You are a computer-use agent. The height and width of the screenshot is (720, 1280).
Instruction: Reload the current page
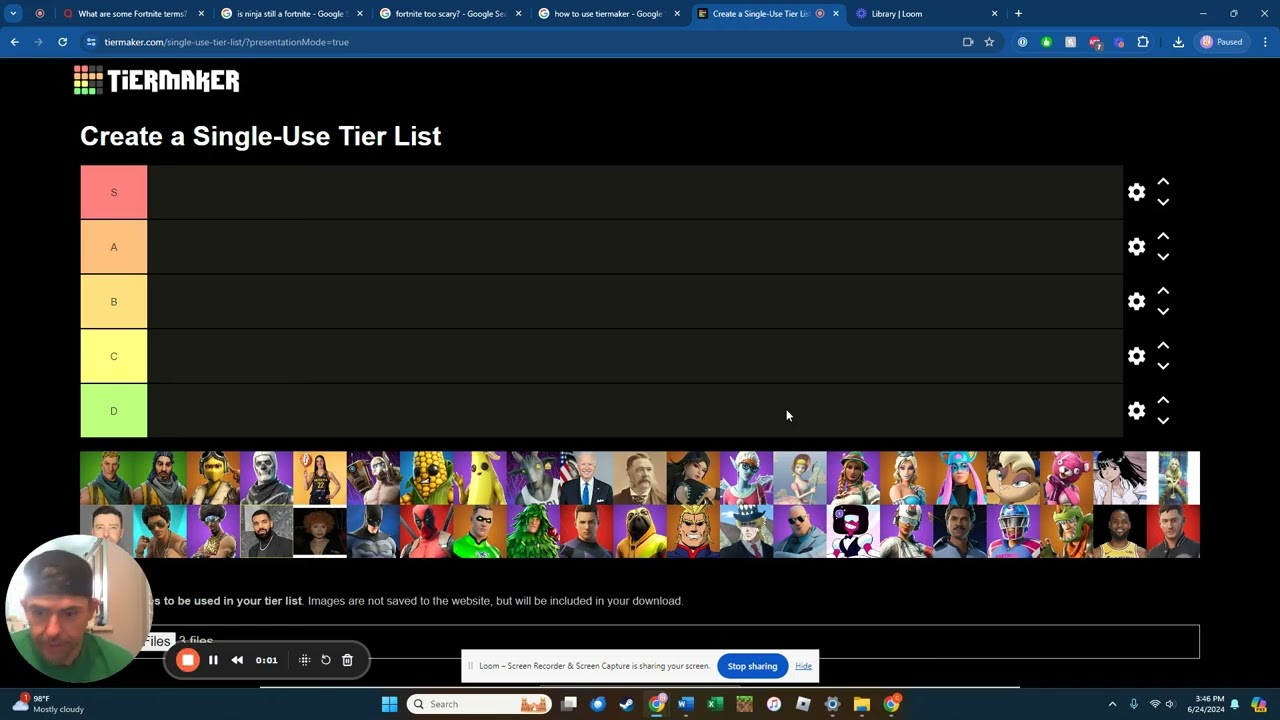coord(62,42)
